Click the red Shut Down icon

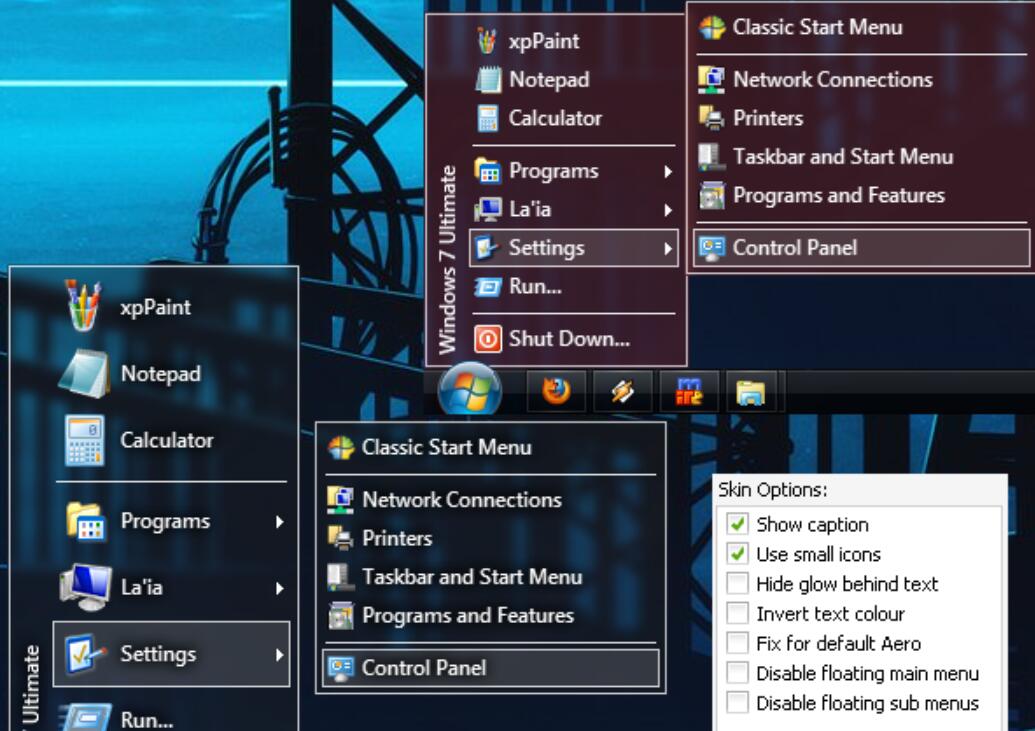pos(488,339)
